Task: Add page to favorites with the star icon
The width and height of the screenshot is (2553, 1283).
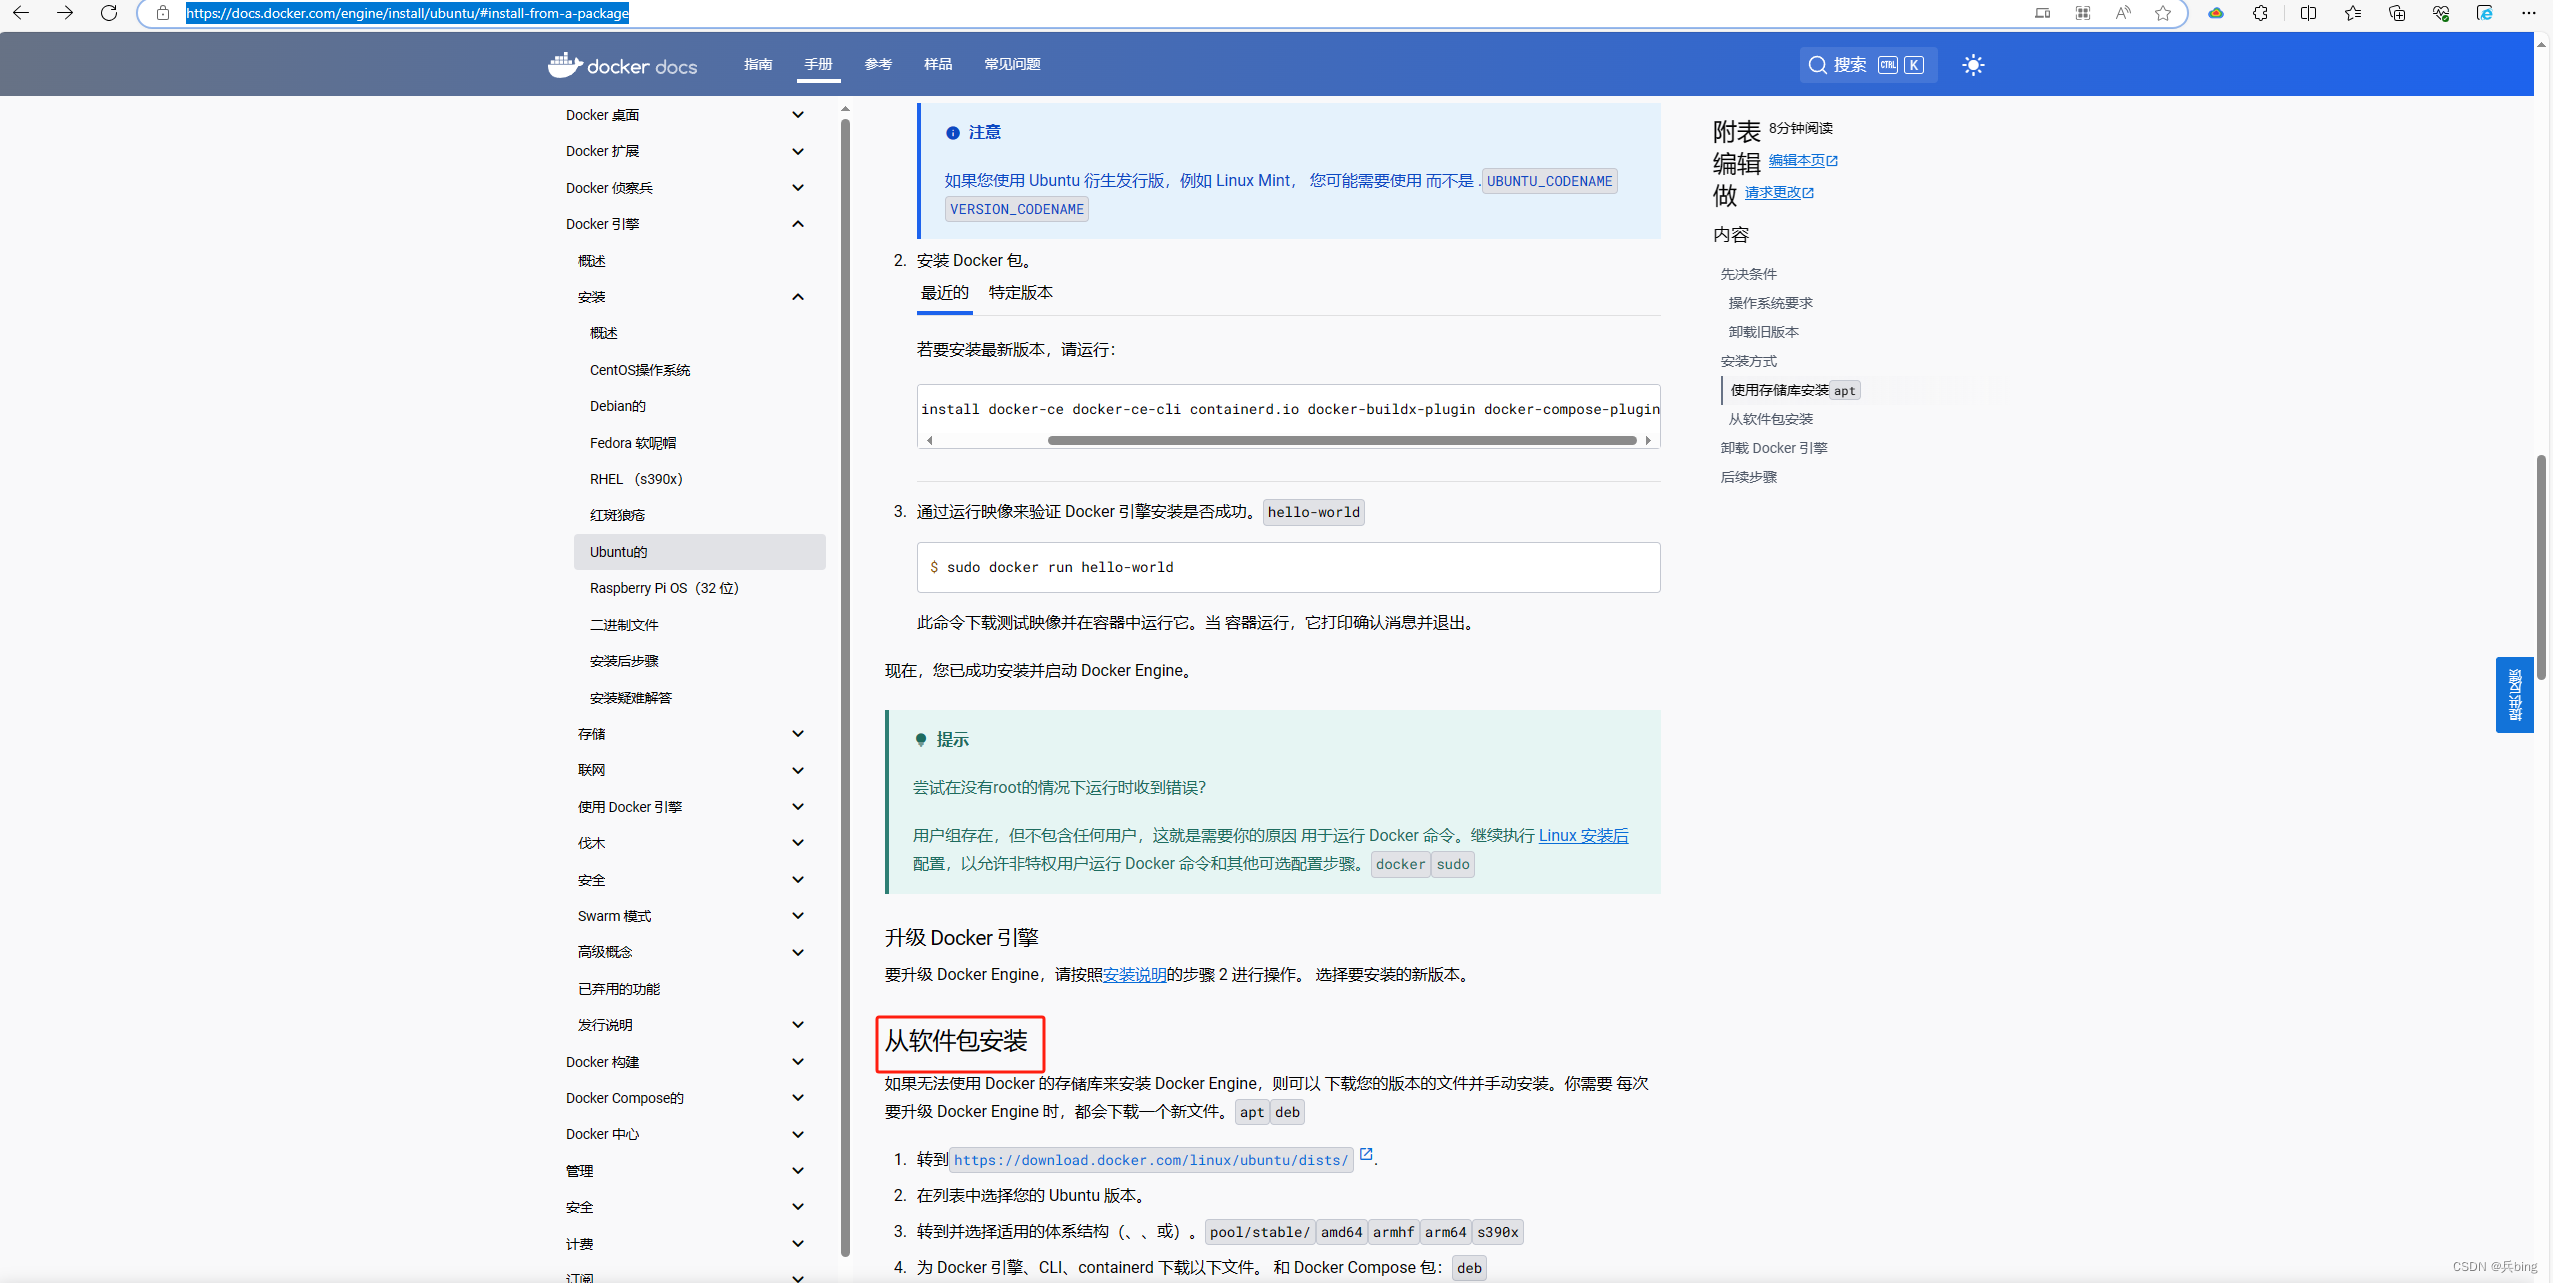Action: point(2163,13)
